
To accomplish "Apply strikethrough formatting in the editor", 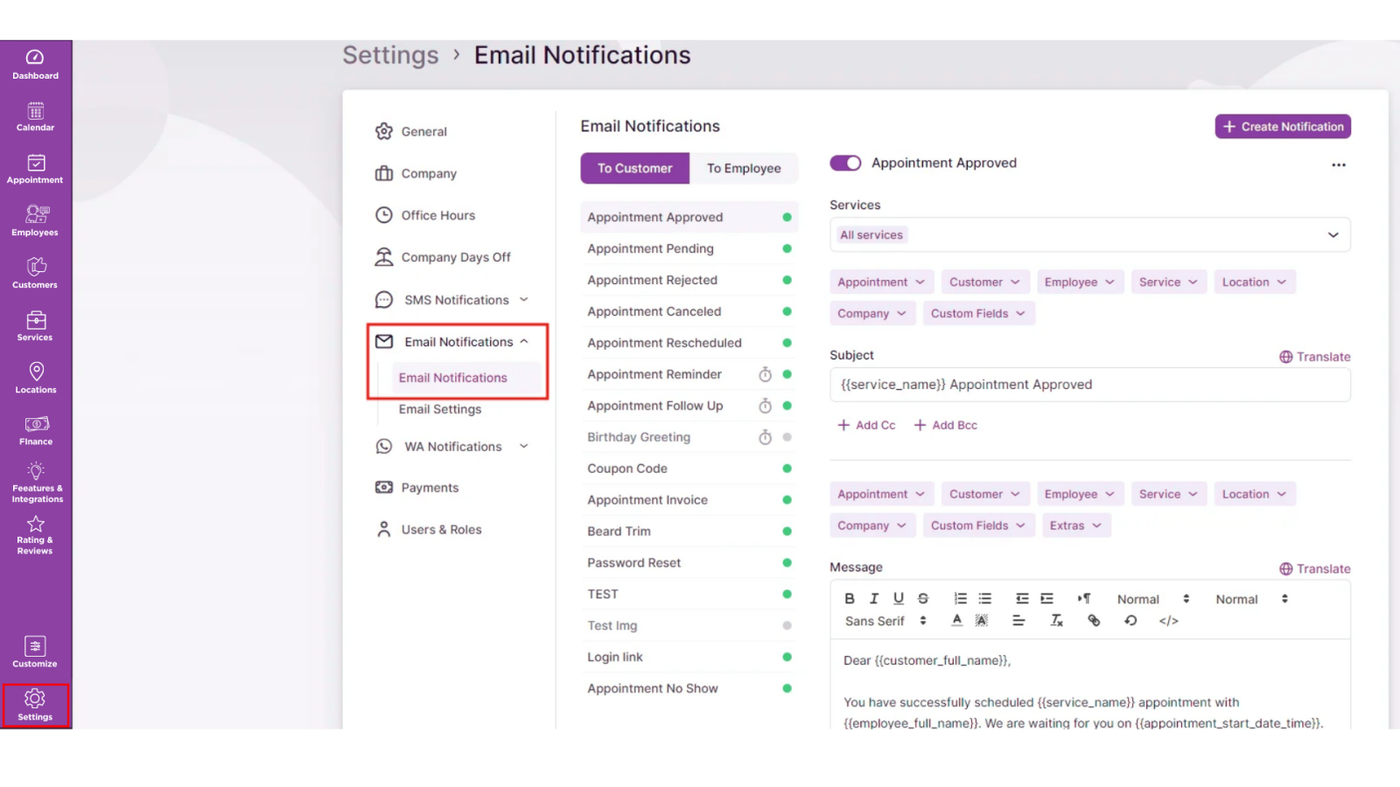I will point(923,599).
